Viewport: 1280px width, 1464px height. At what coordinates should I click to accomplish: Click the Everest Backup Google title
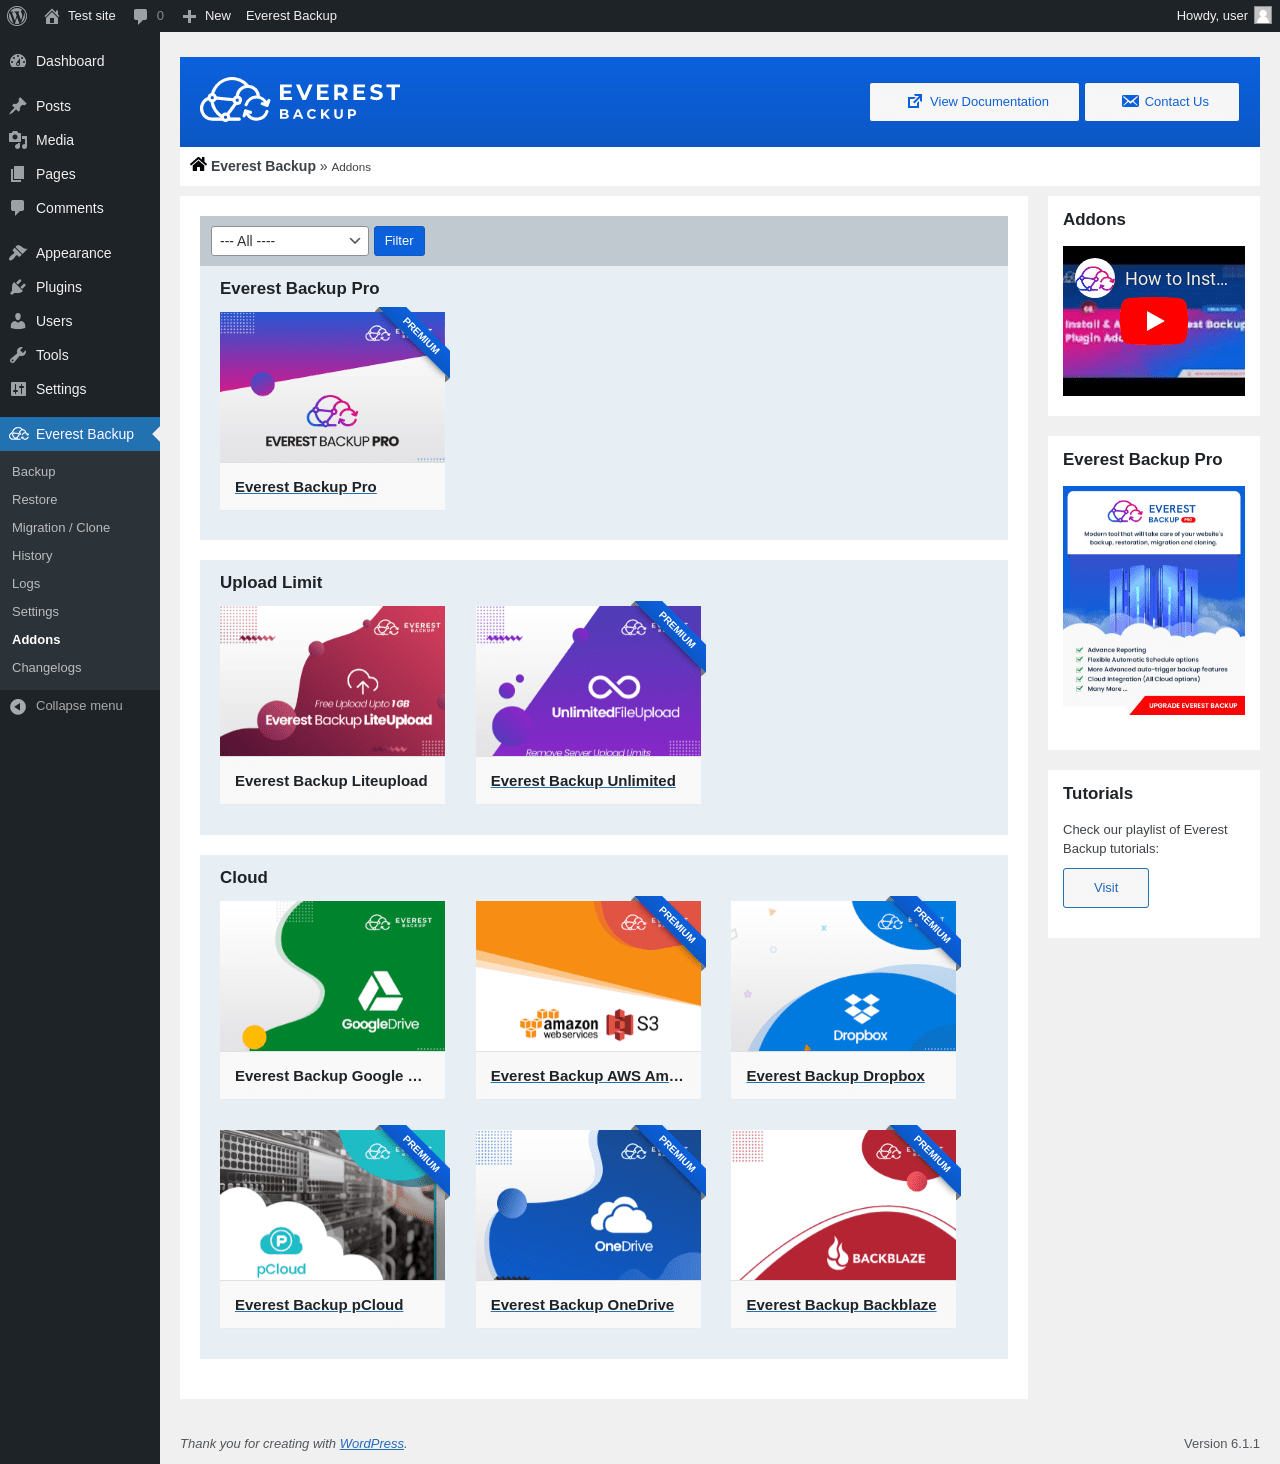pyautogui.click(x=328, y=1076)
